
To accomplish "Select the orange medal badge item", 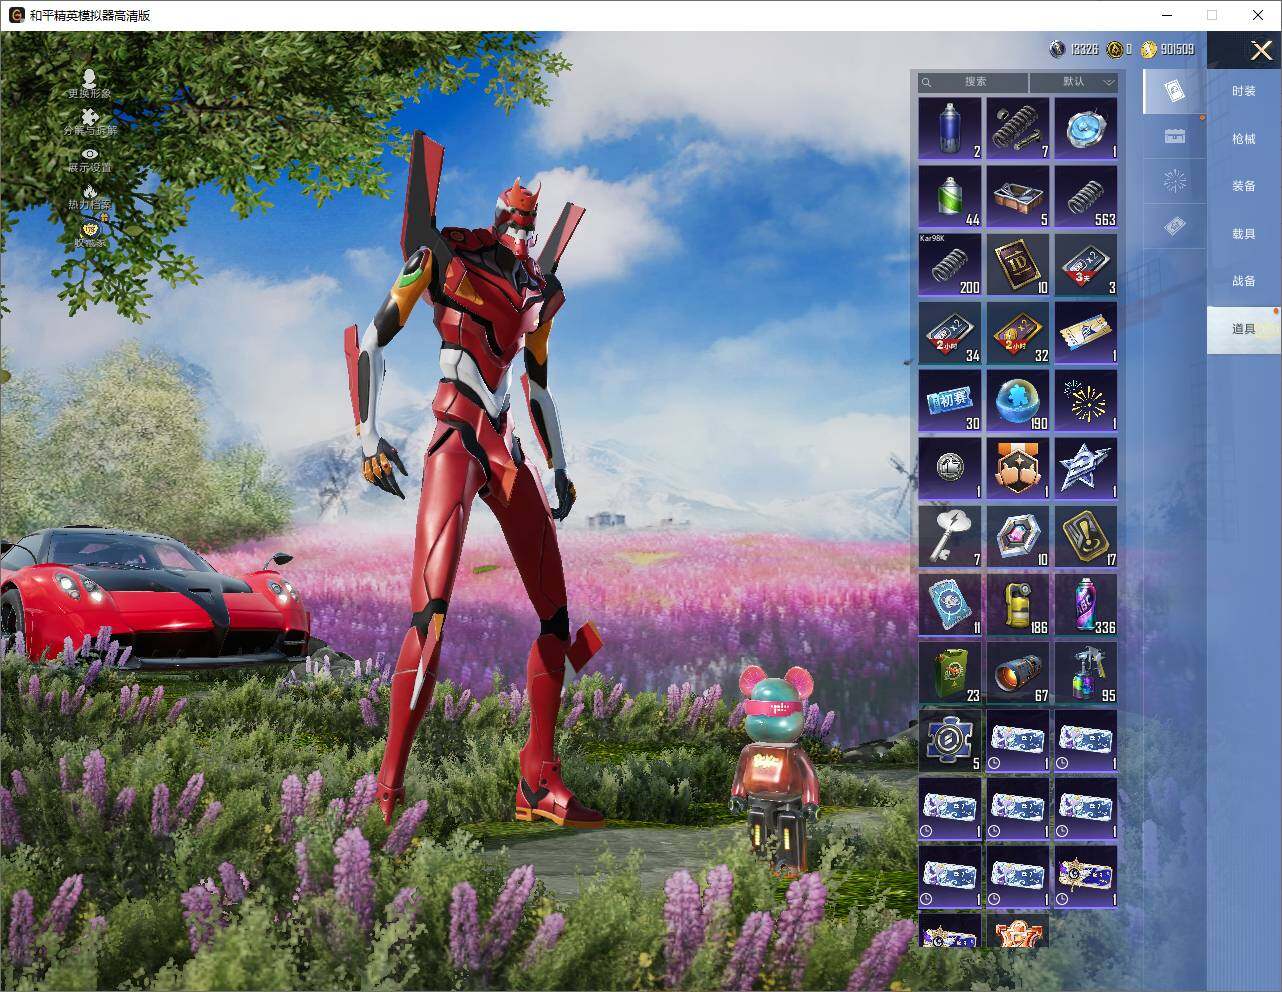I will coord(1018,468).
